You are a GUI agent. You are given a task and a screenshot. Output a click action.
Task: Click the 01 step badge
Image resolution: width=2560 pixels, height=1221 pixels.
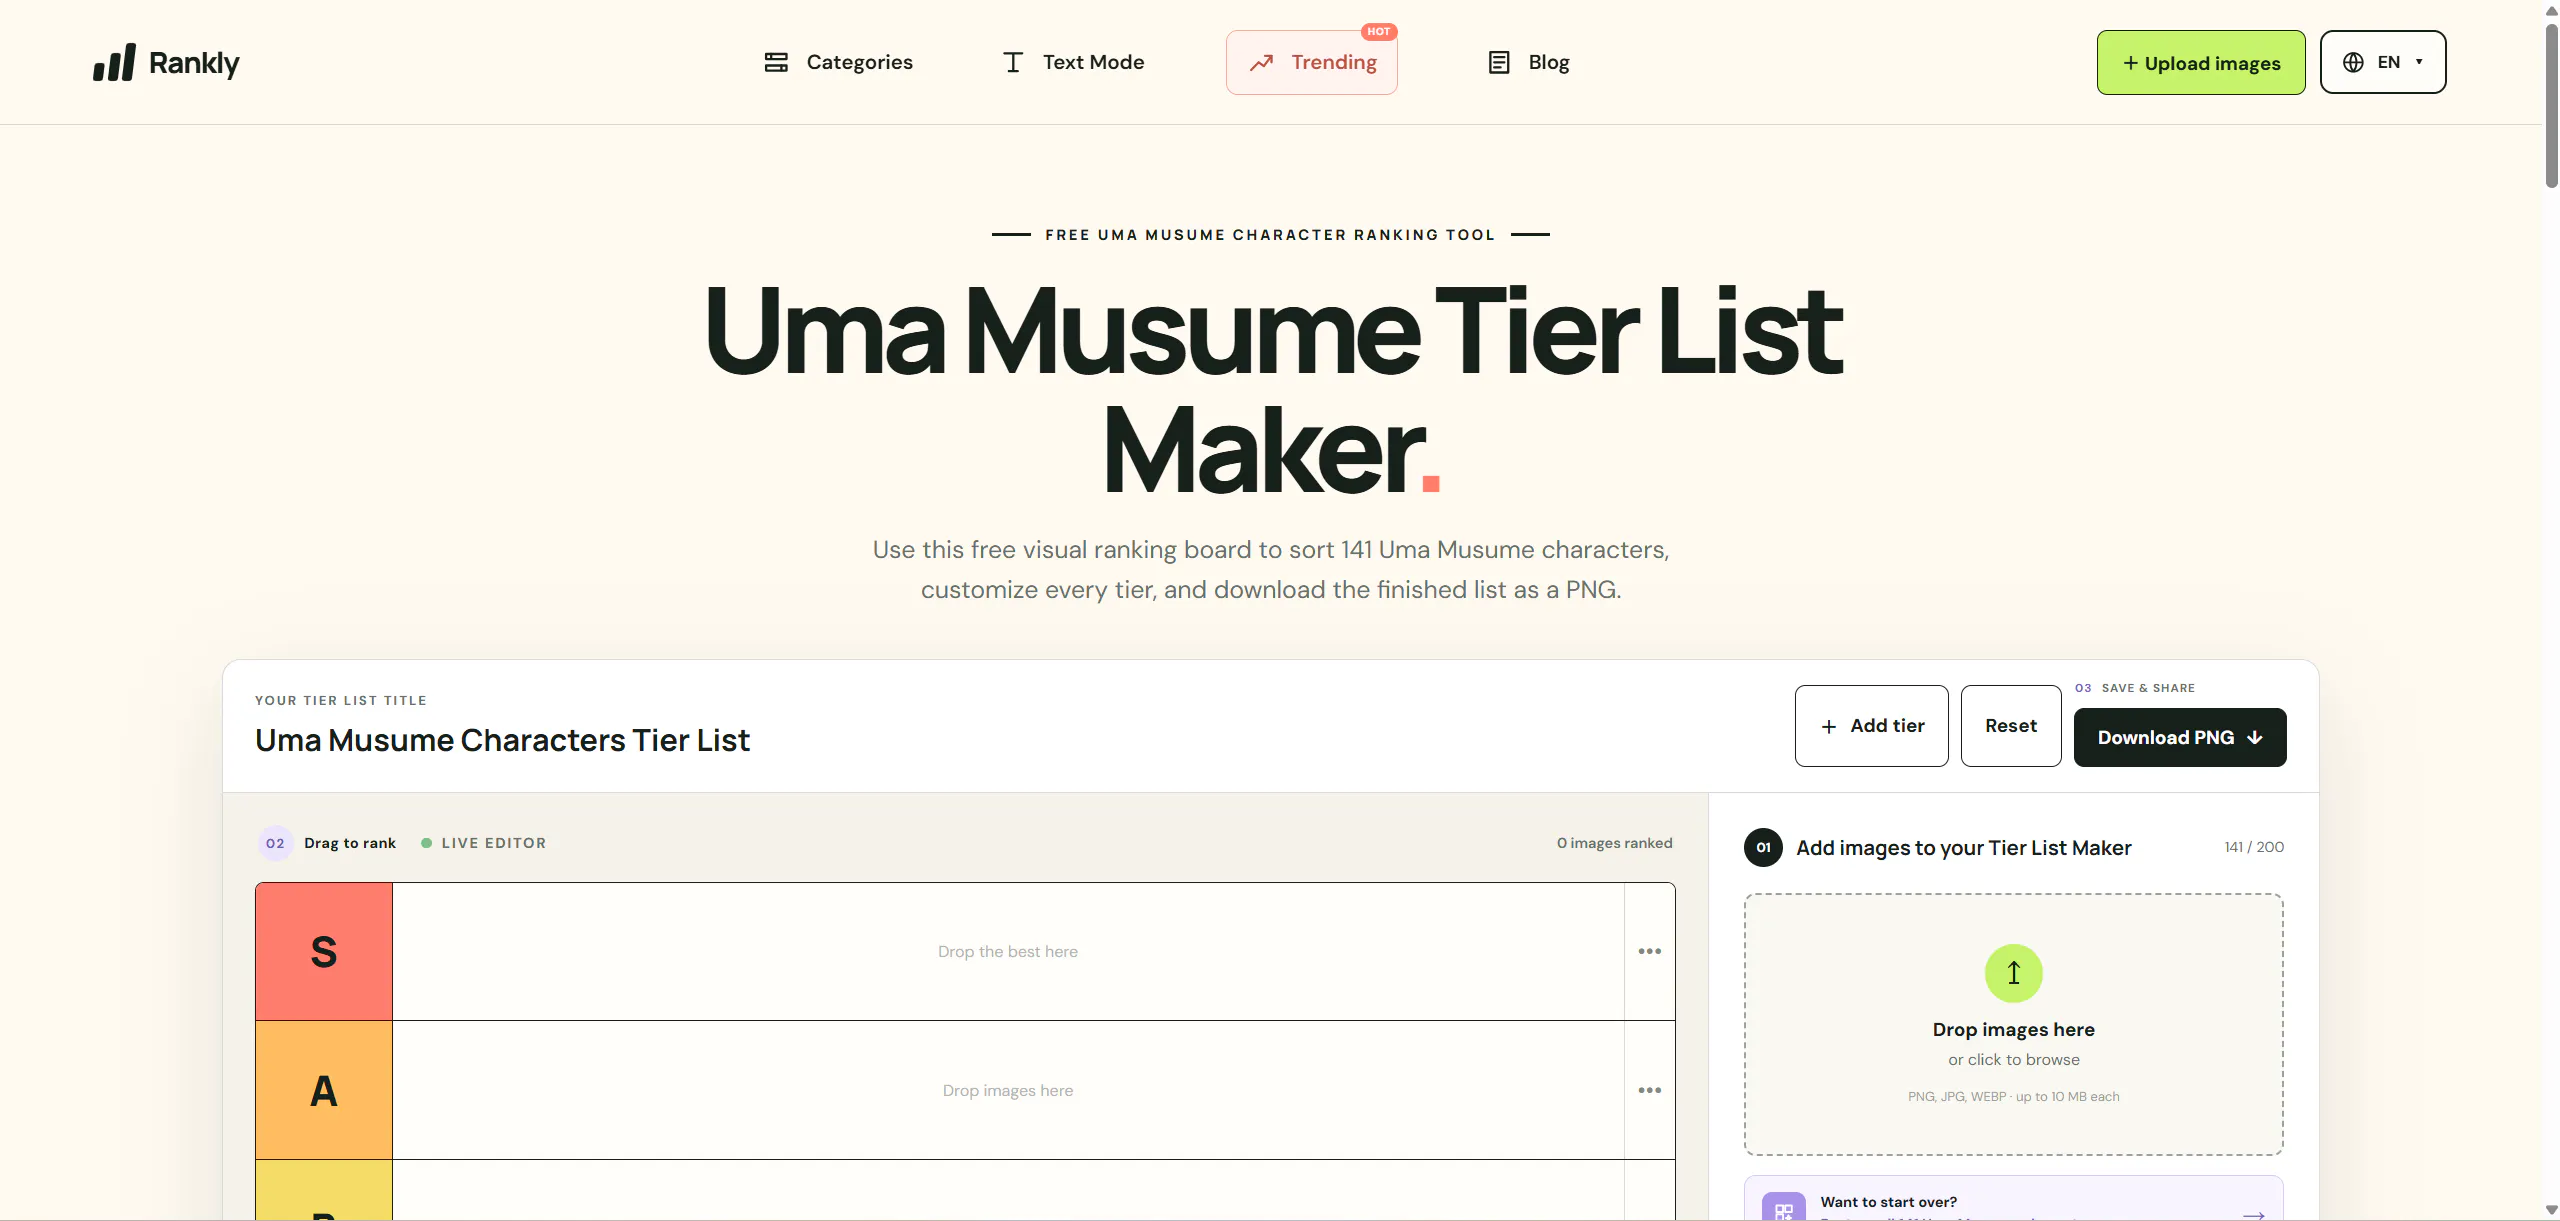(1764, 848)
